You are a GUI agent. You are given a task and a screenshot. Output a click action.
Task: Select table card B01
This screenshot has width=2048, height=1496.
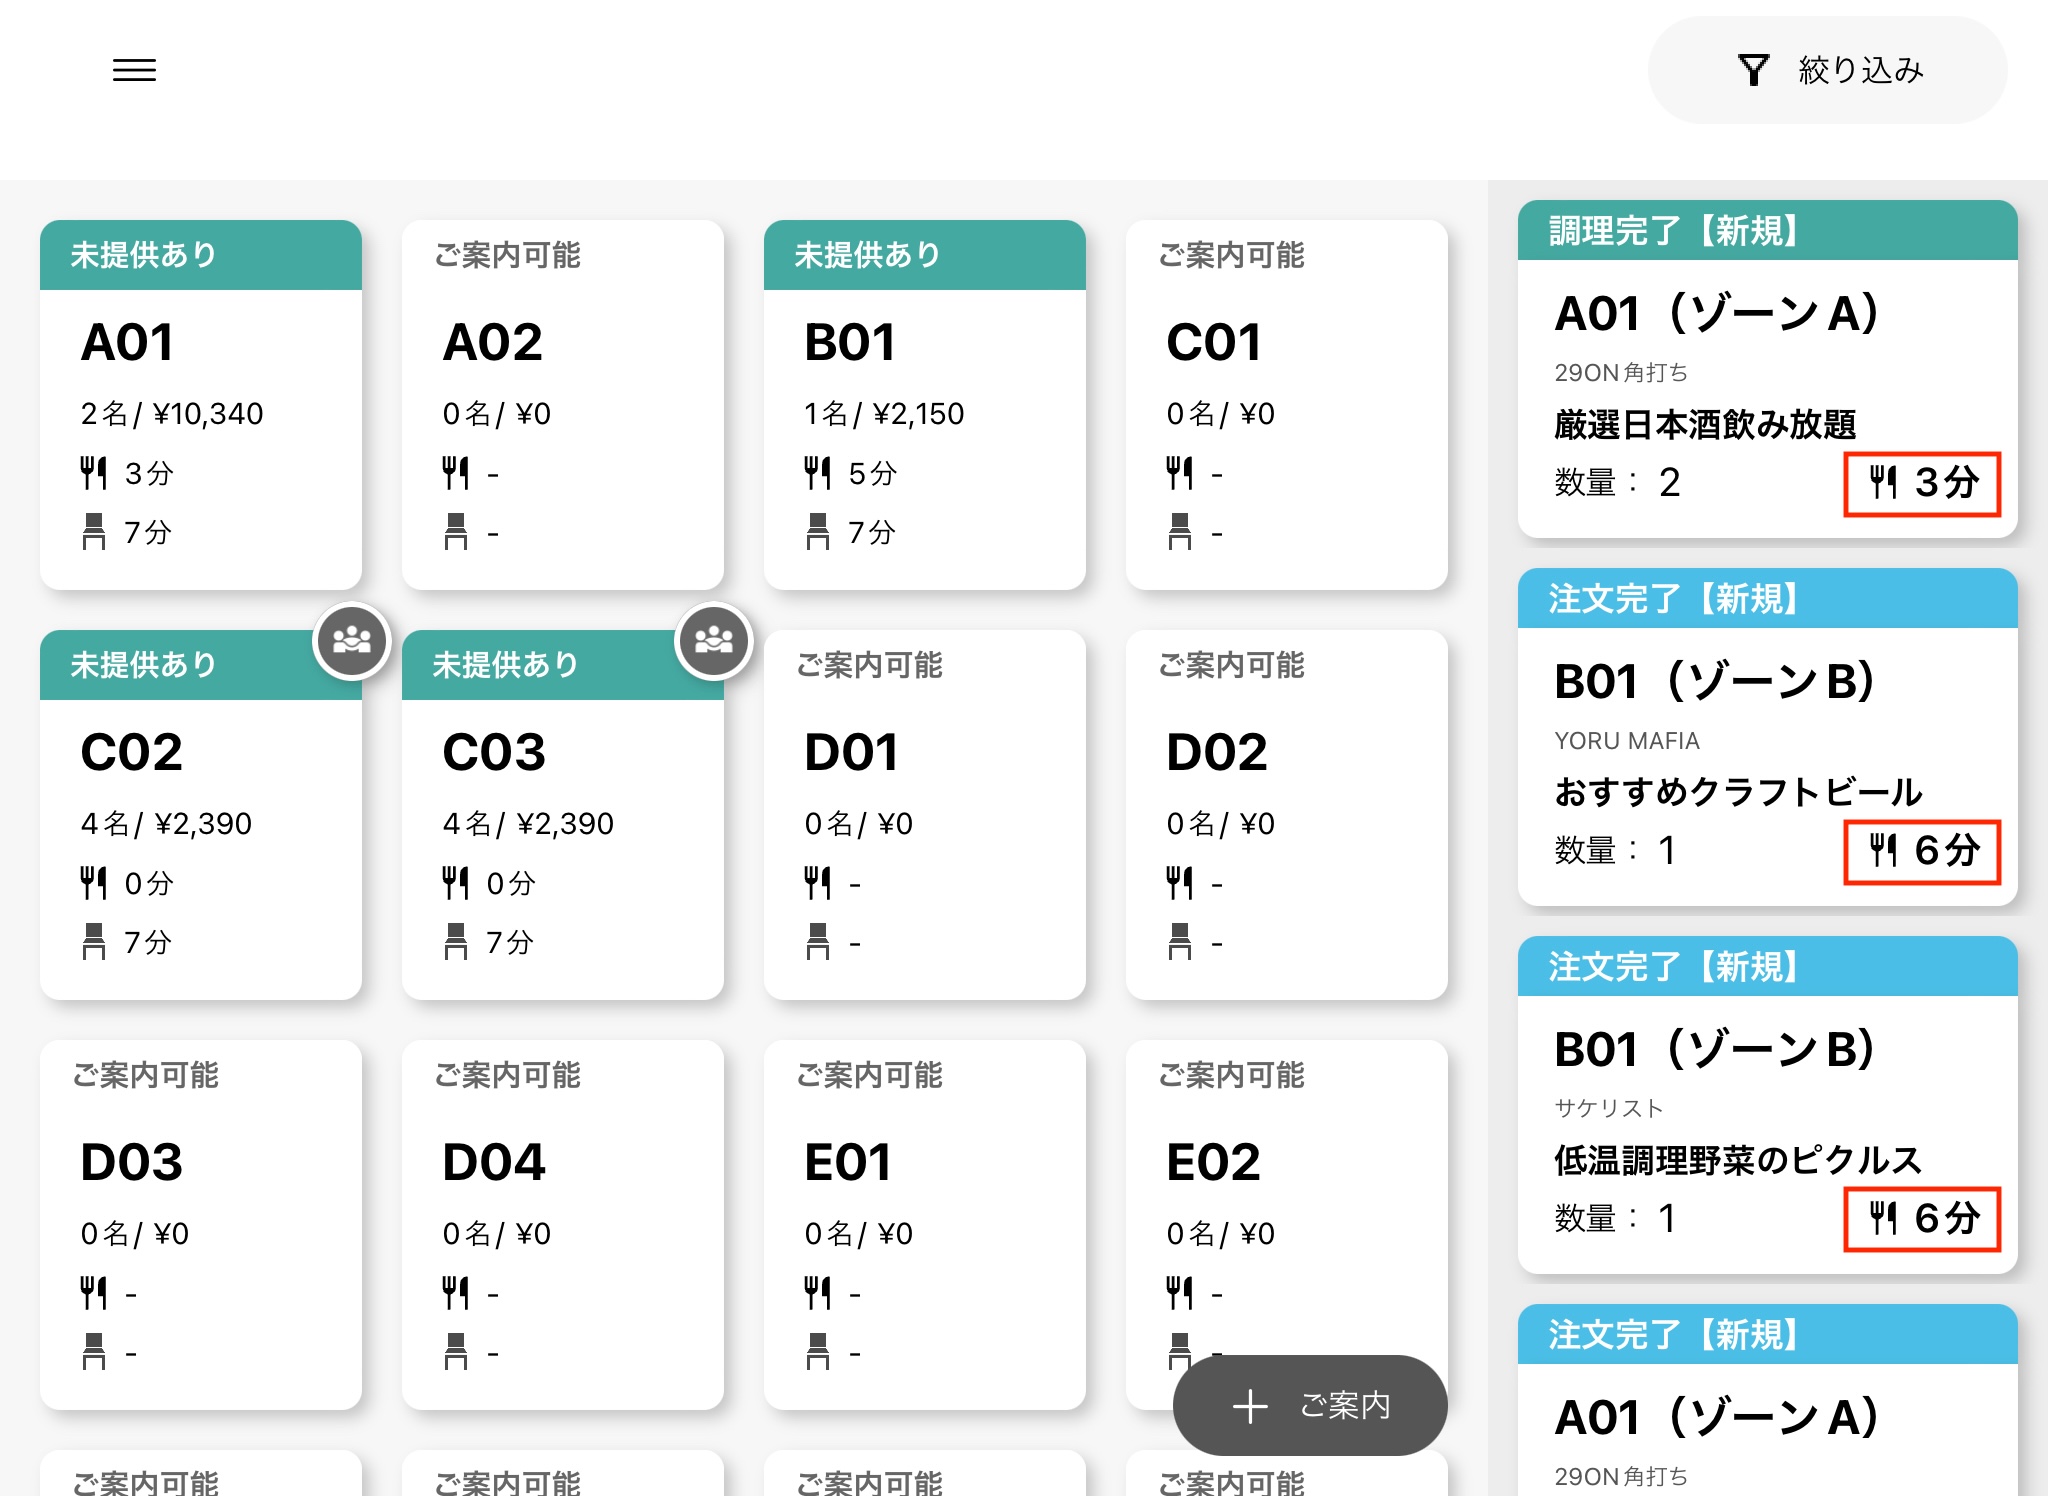(x=925, y=405)
